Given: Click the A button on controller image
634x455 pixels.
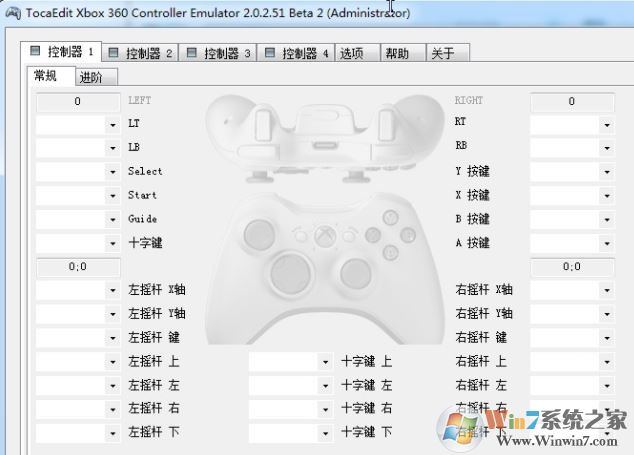Looking at the screenshot, I should click(391, 253).
